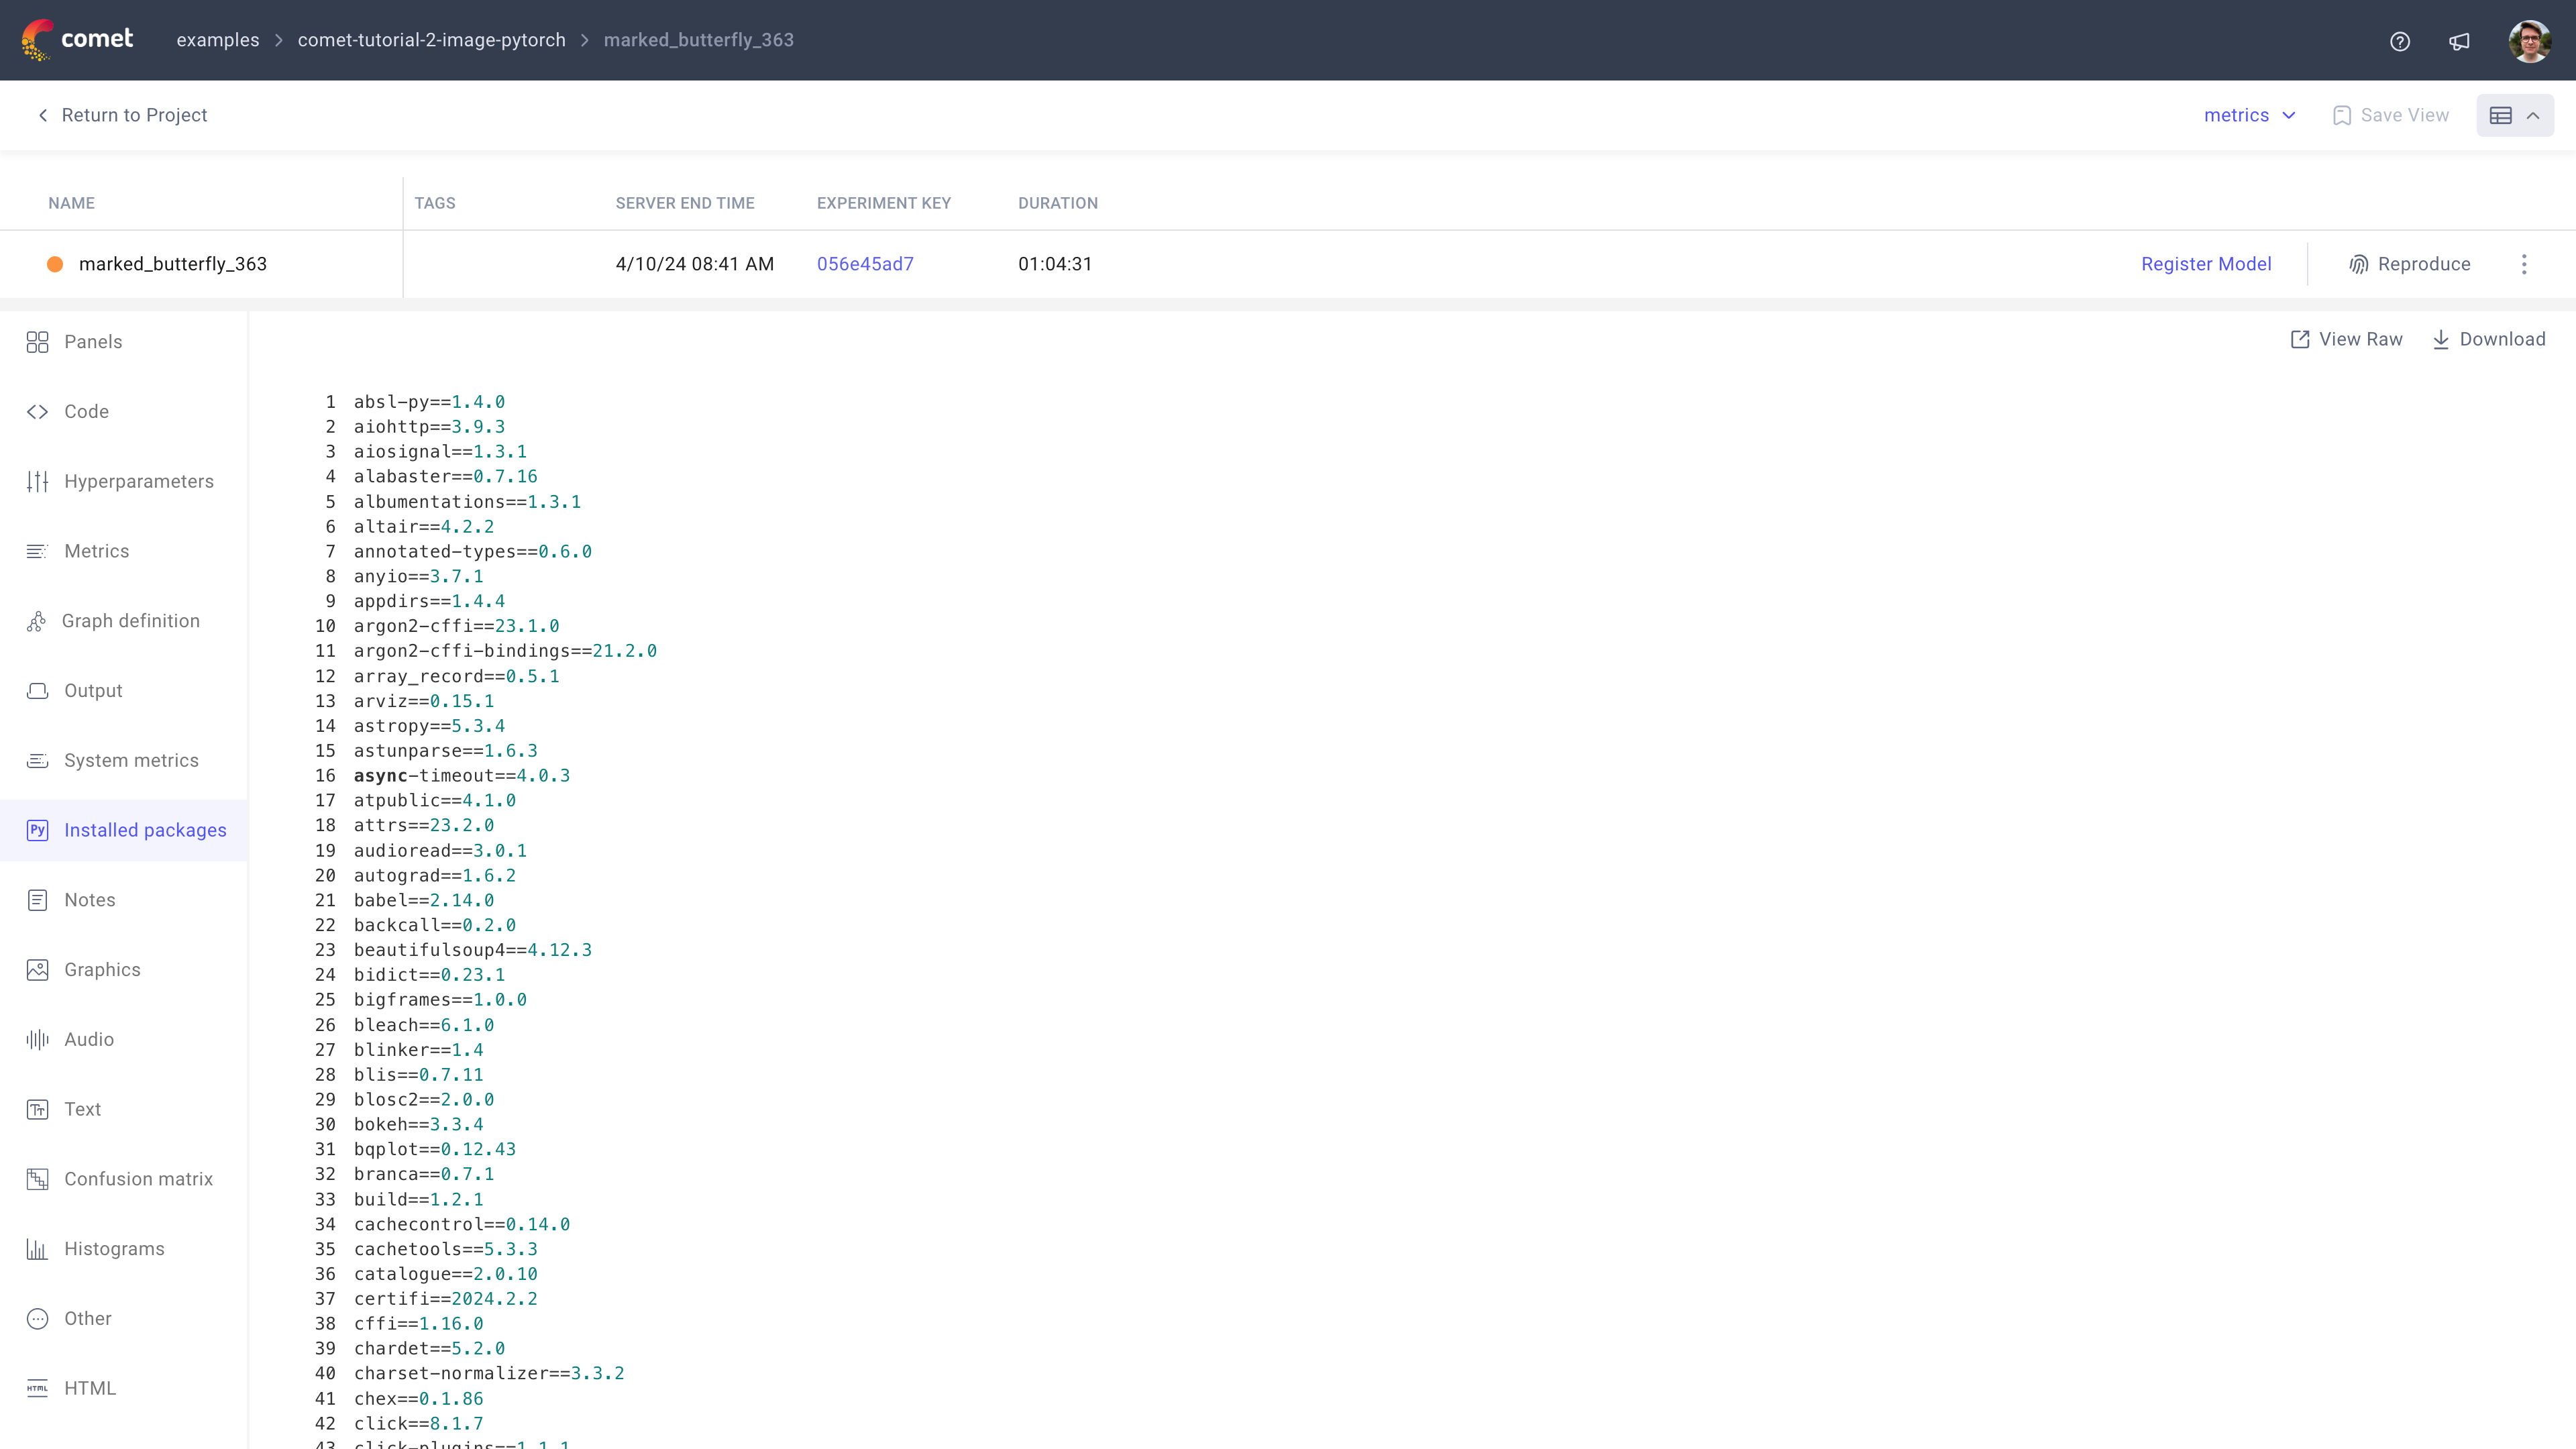Open the Hyperparameters panel

pyautogui.click(x=140, y=481)
